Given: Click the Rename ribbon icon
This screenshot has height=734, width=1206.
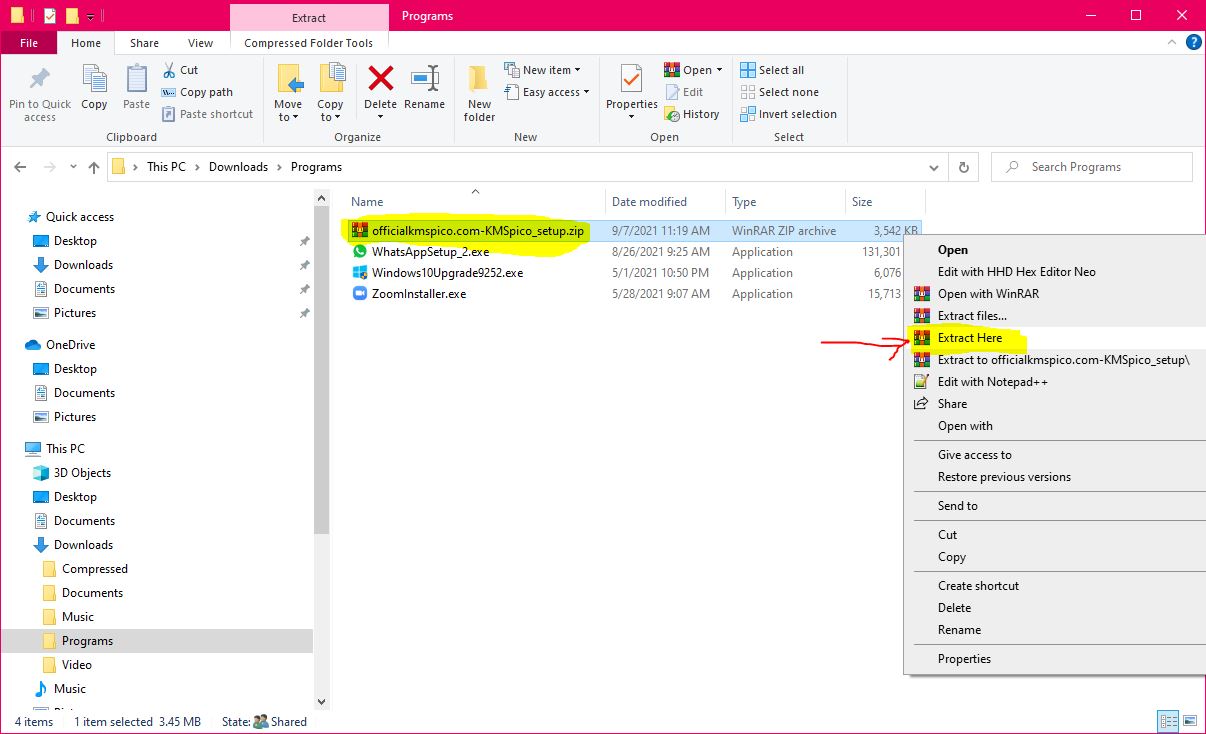Looking at the screenshot, I should coord(425,79).
